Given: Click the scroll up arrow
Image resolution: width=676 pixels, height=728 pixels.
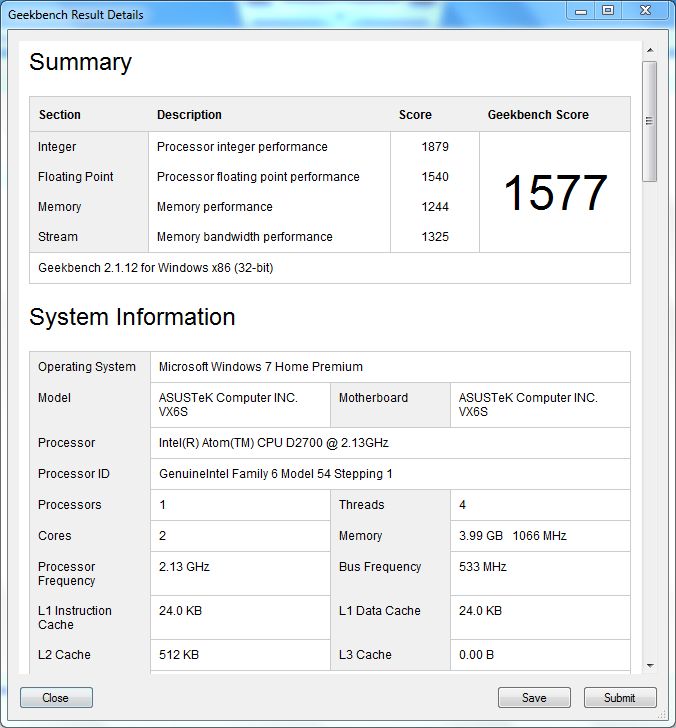Looking at the screenshot, I should click(x=650, y=50).
